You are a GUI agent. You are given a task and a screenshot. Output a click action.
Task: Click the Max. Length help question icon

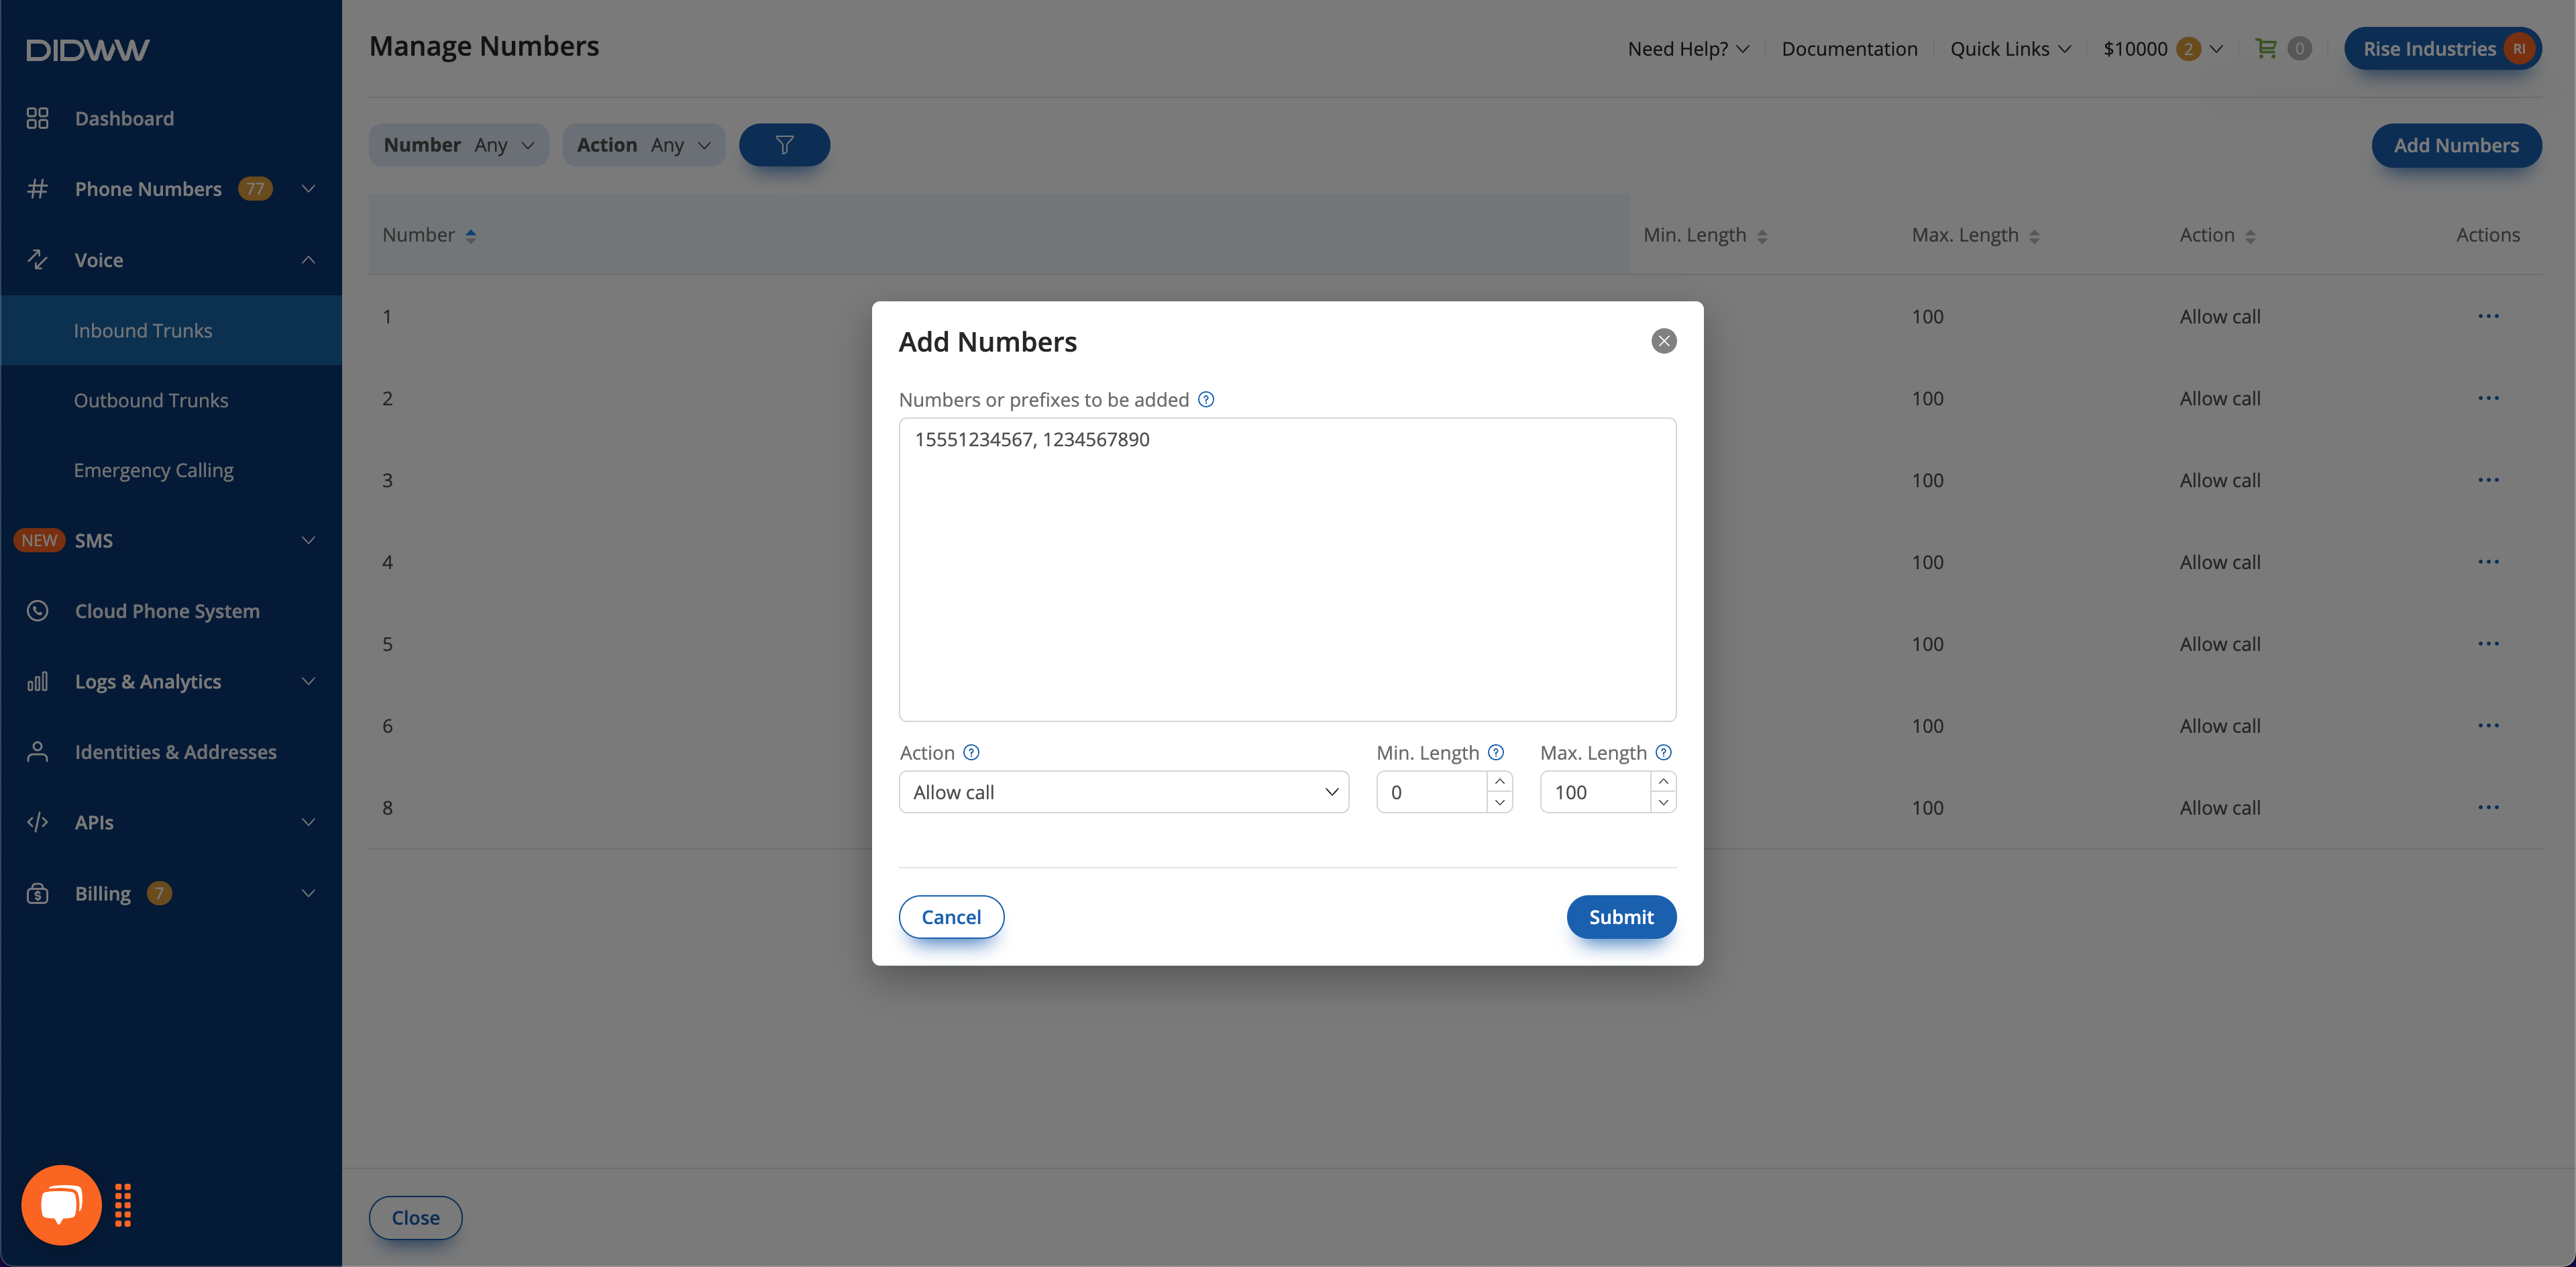click(1663, 752)
